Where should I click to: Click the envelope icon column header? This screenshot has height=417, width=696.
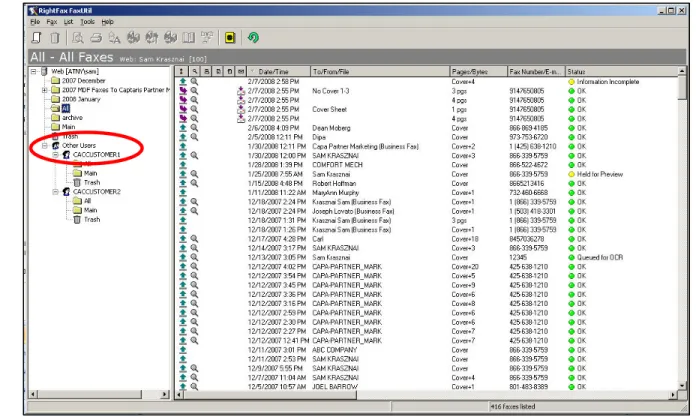click(241, 71)
